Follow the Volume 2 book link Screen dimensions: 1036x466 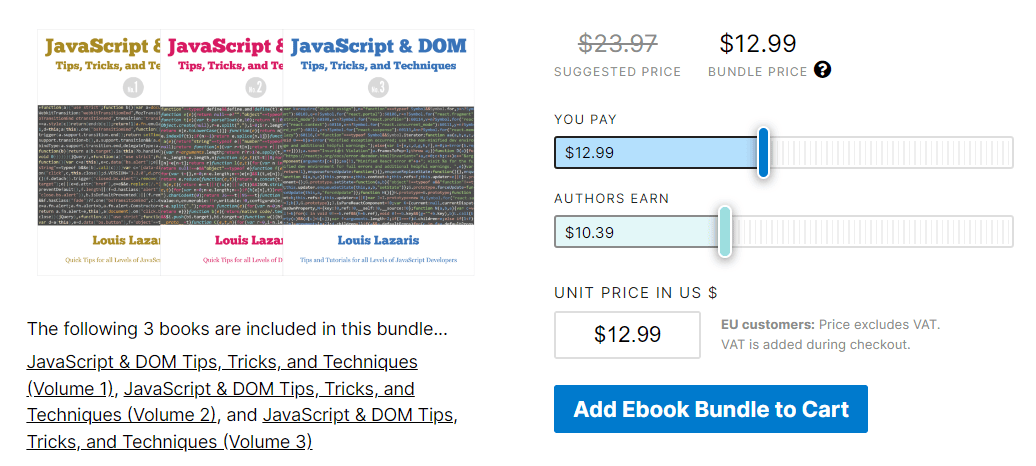point(268,388)
